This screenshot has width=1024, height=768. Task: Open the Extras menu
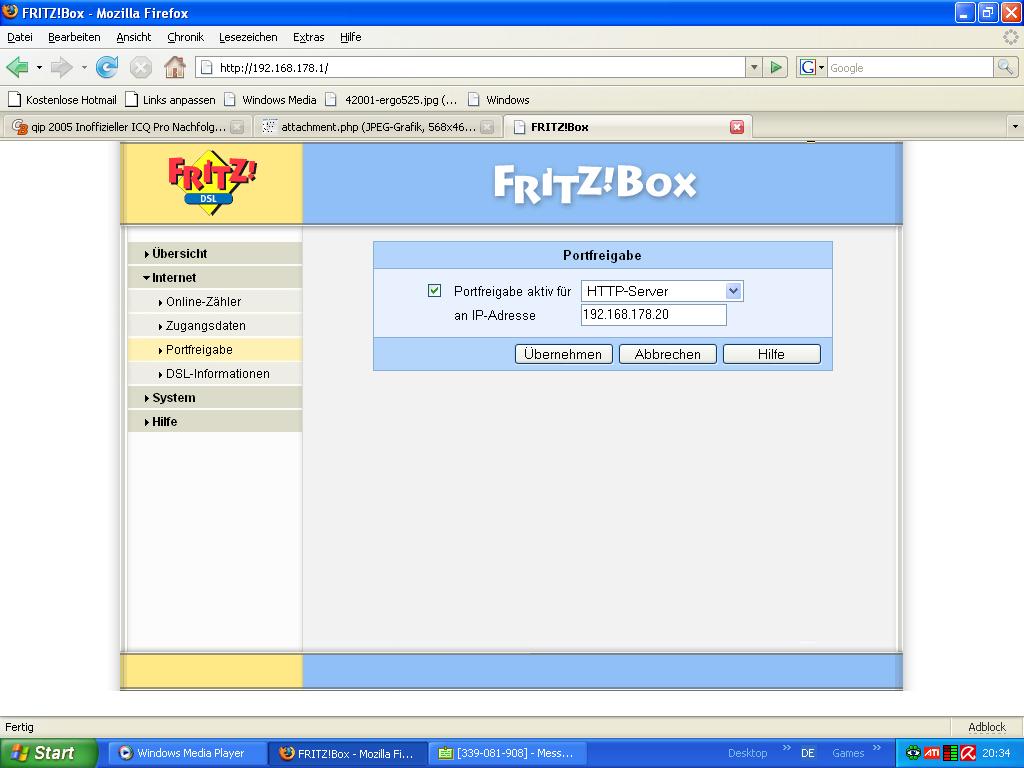pos(308,37)
